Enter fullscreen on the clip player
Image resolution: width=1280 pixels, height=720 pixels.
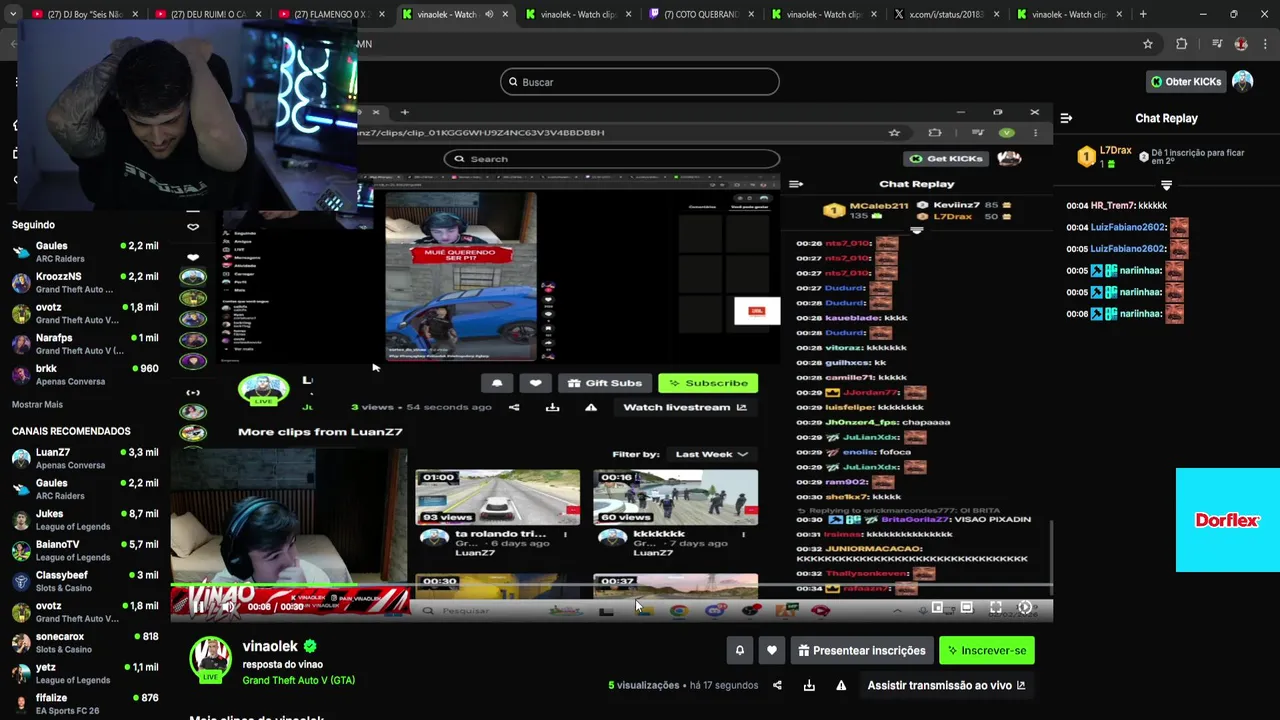click(x=995, y=607)
